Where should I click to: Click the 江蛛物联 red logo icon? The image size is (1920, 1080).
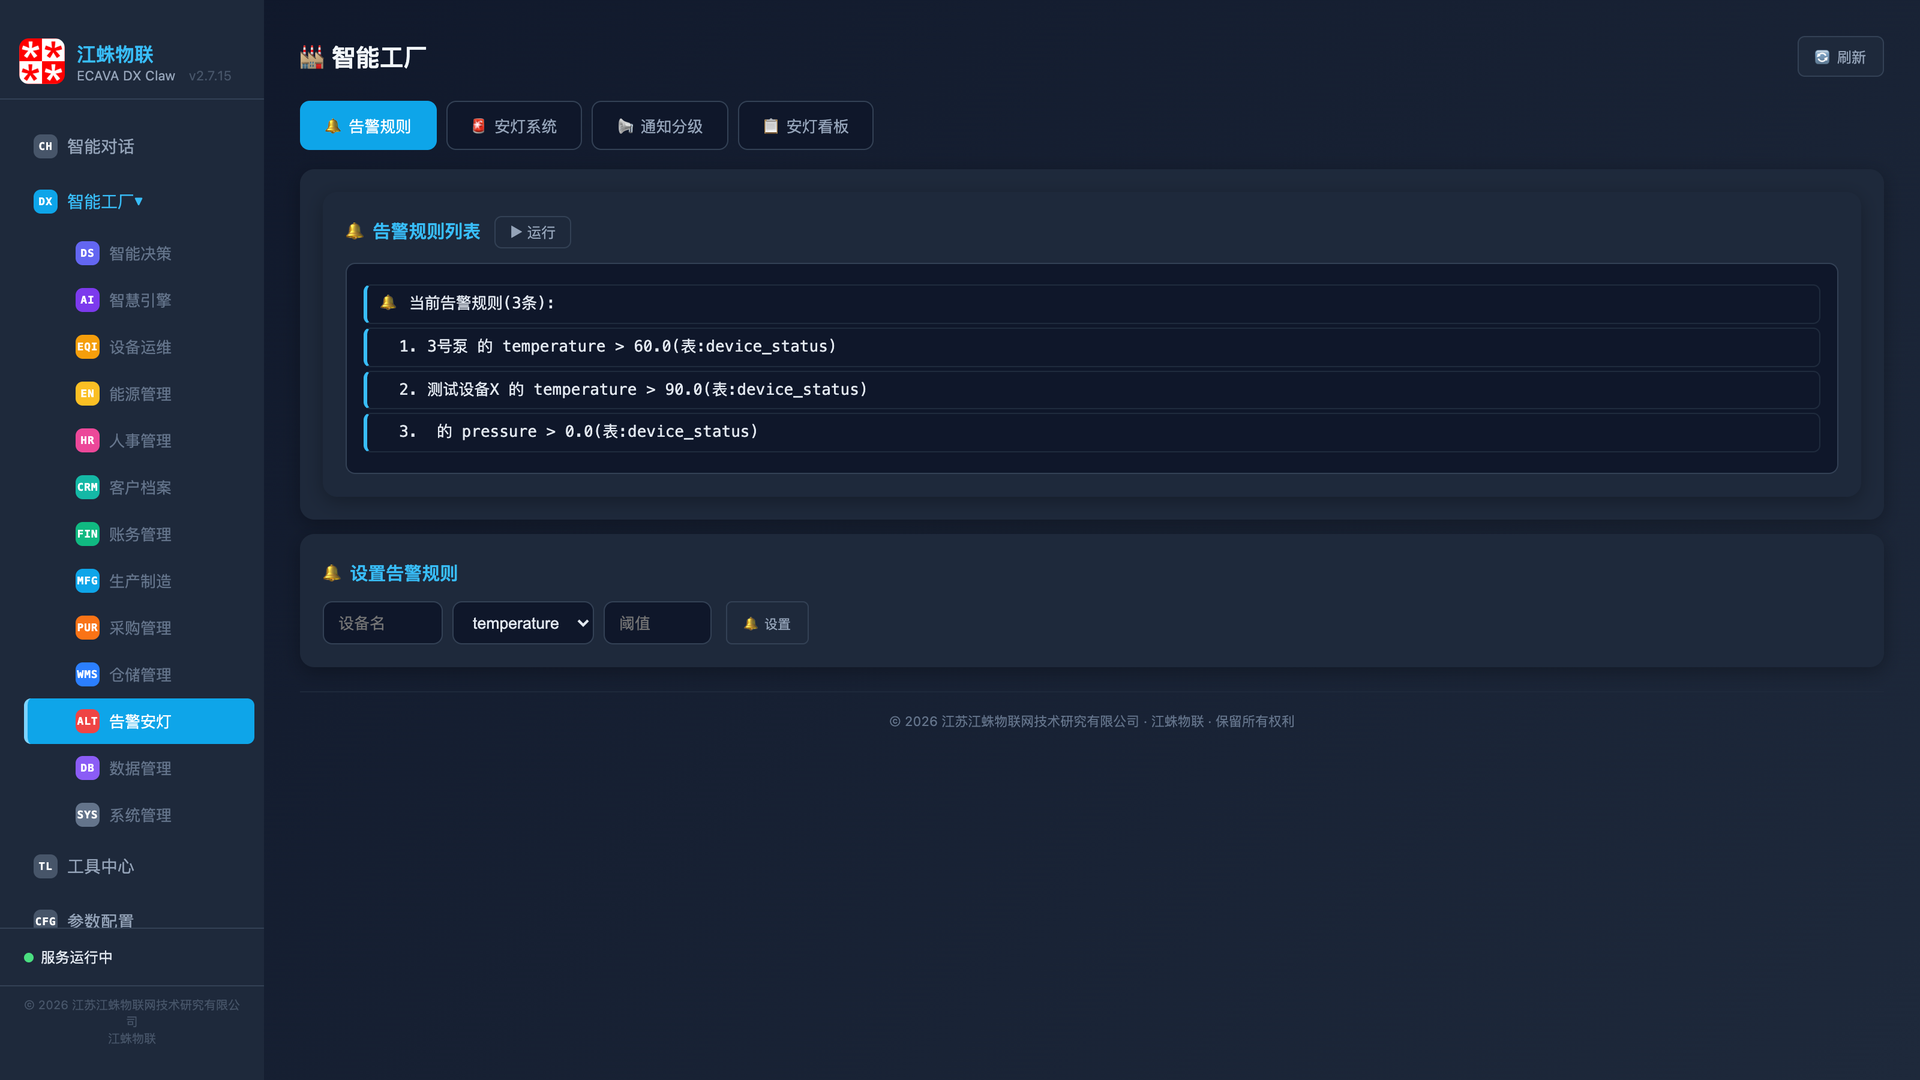pyautogui.click(x=42, y=62)
